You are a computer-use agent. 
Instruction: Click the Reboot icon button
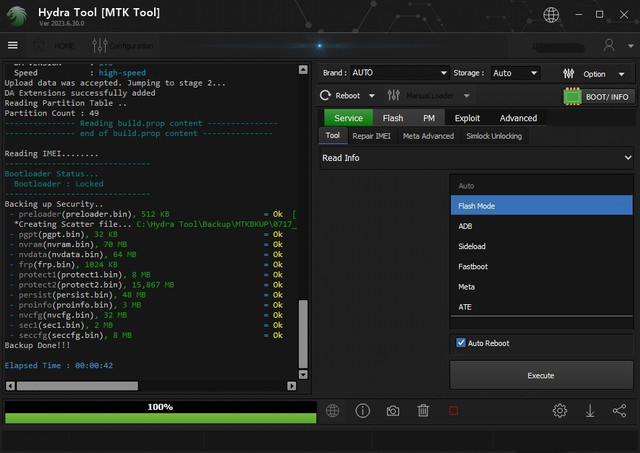(x=325, y=95)
